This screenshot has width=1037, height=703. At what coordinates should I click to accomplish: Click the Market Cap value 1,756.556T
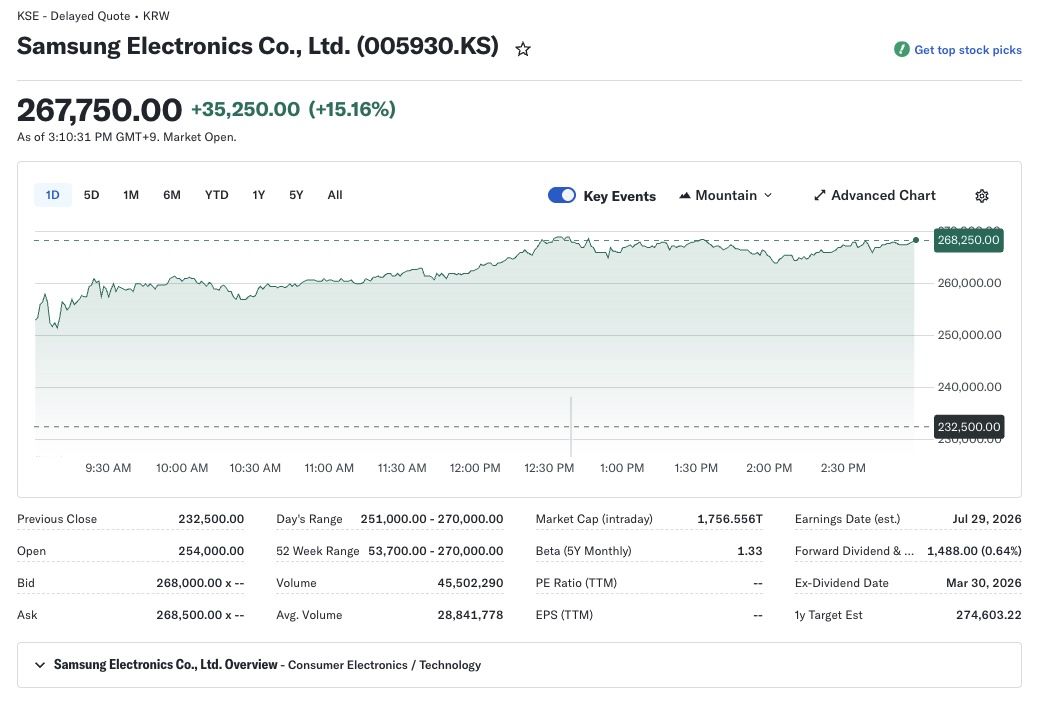pos(729,519)
